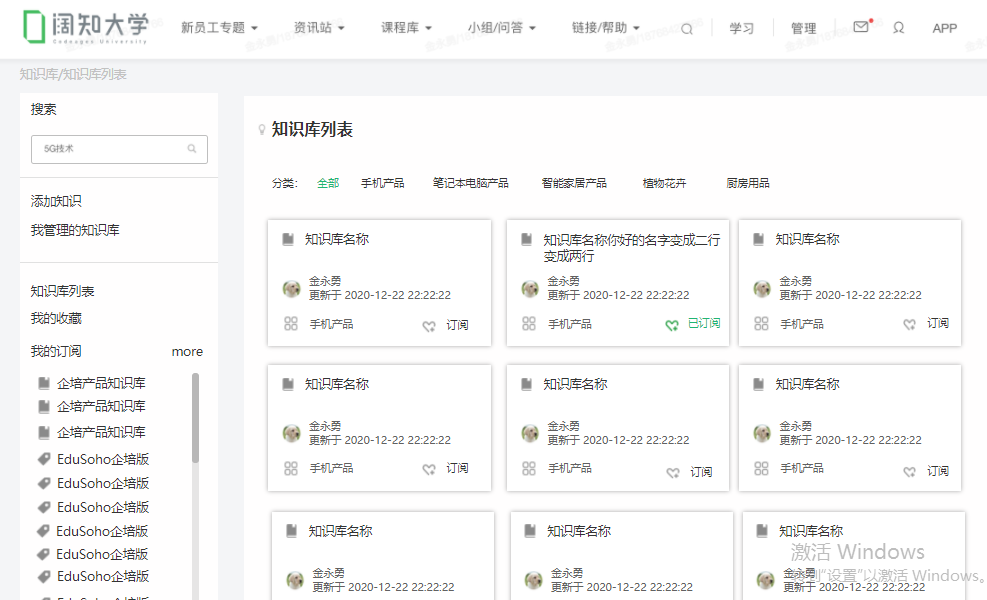The width and height of the screenshot is (987, 600).
Task: Expand the 链接/帮助 dropdown menu
Action: click(605, 28)
